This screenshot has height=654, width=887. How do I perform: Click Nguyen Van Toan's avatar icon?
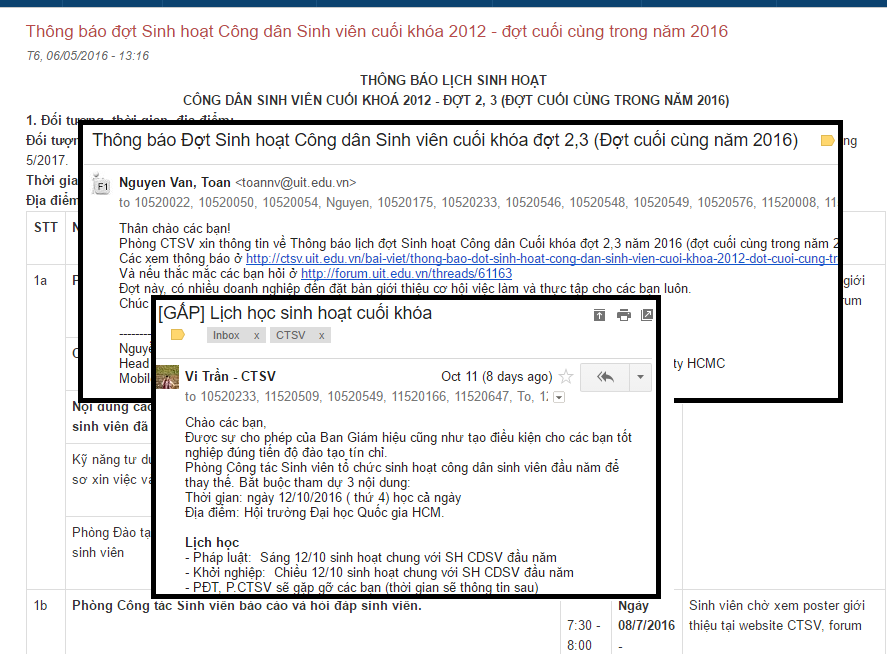(x=100, y=185)
